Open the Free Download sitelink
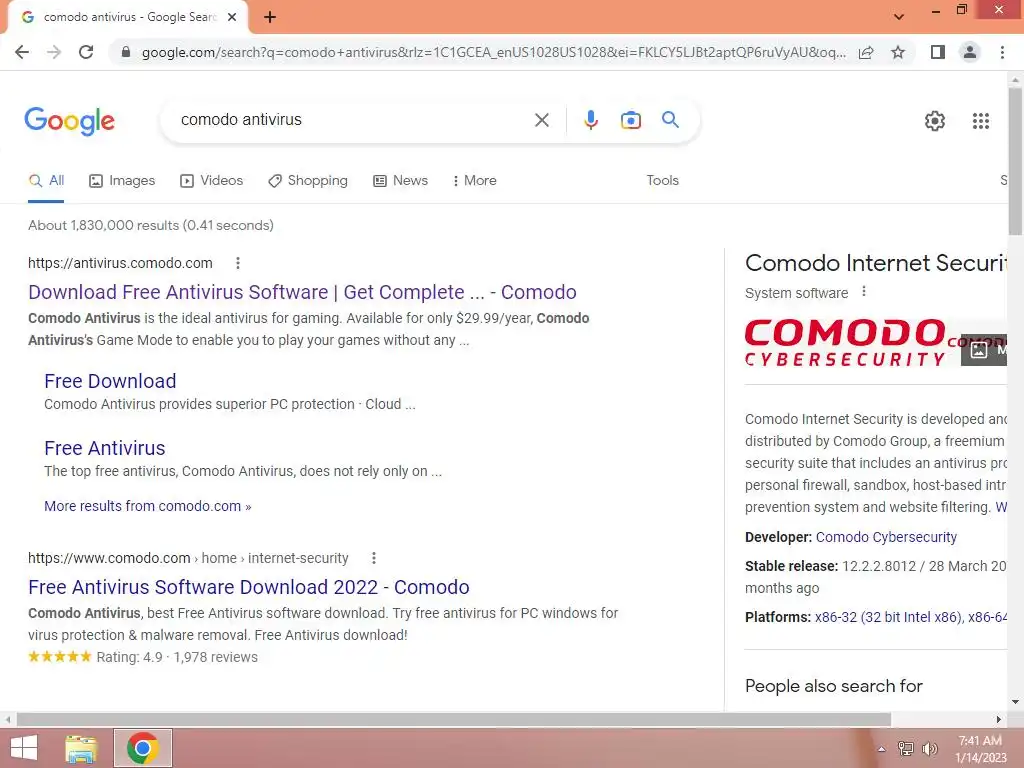Viewport: 1024px width, 768px height. coord(110,381)
